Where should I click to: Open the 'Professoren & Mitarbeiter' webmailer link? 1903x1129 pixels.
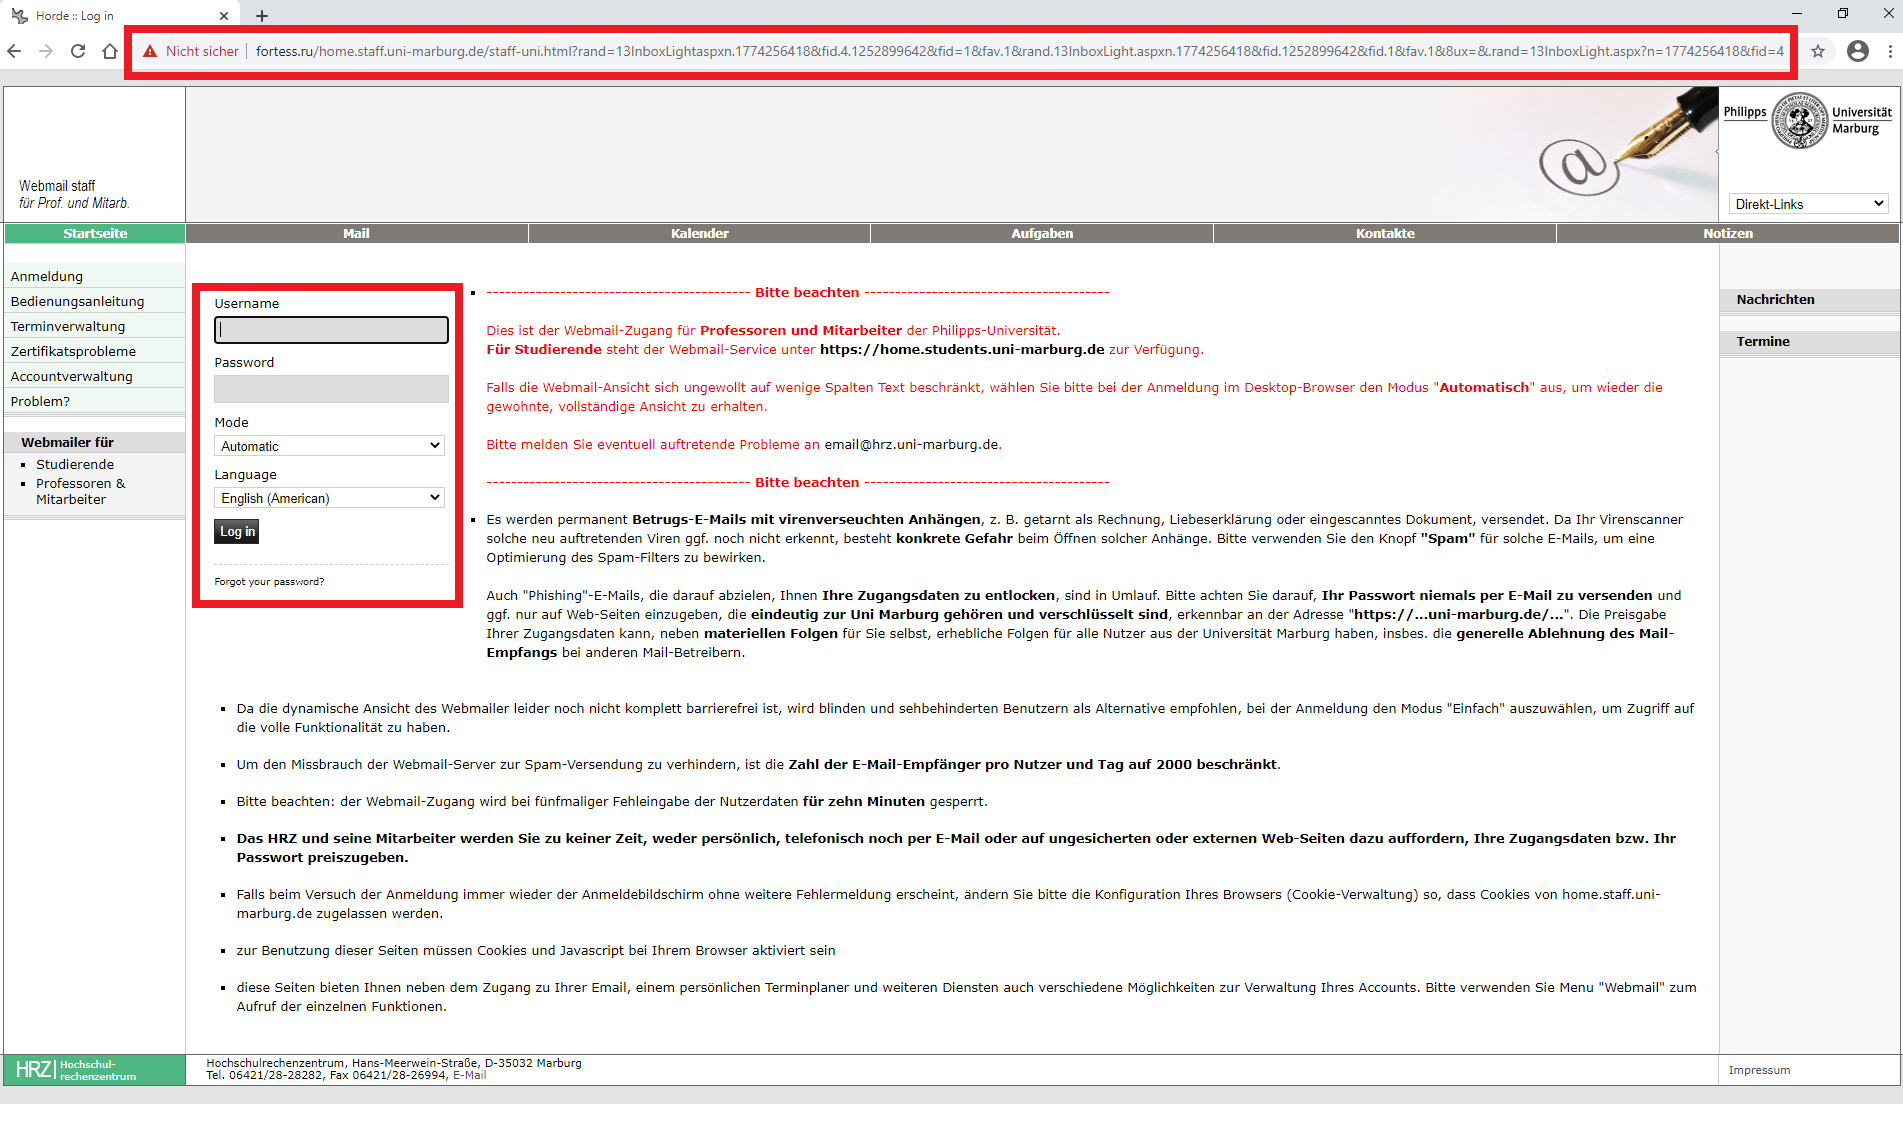click(81, 492)
